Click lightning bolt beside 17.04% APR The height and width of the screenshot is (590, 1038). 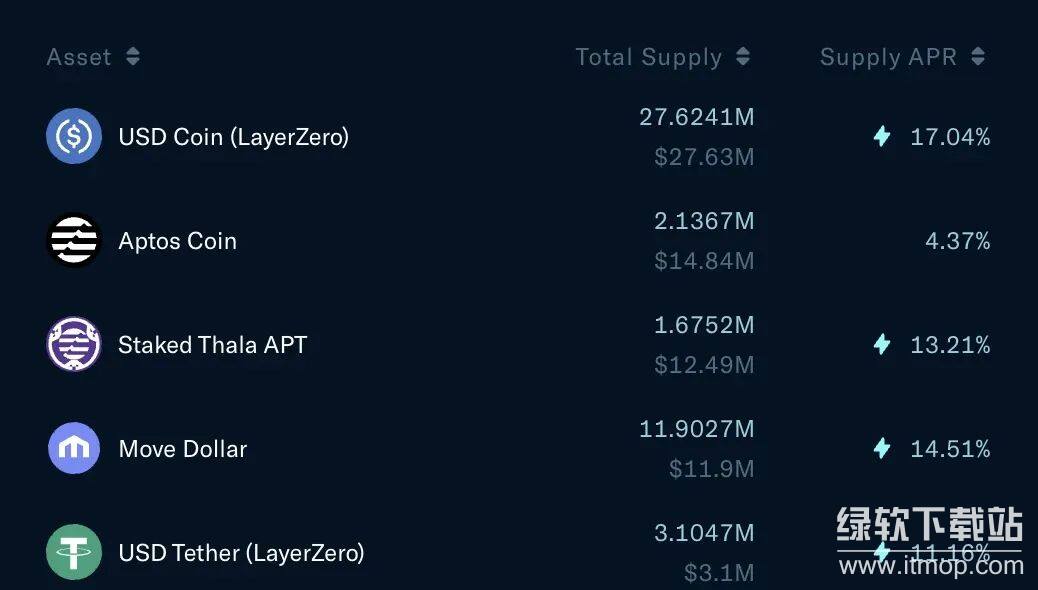pyautogui.click(x=882, y=137)
